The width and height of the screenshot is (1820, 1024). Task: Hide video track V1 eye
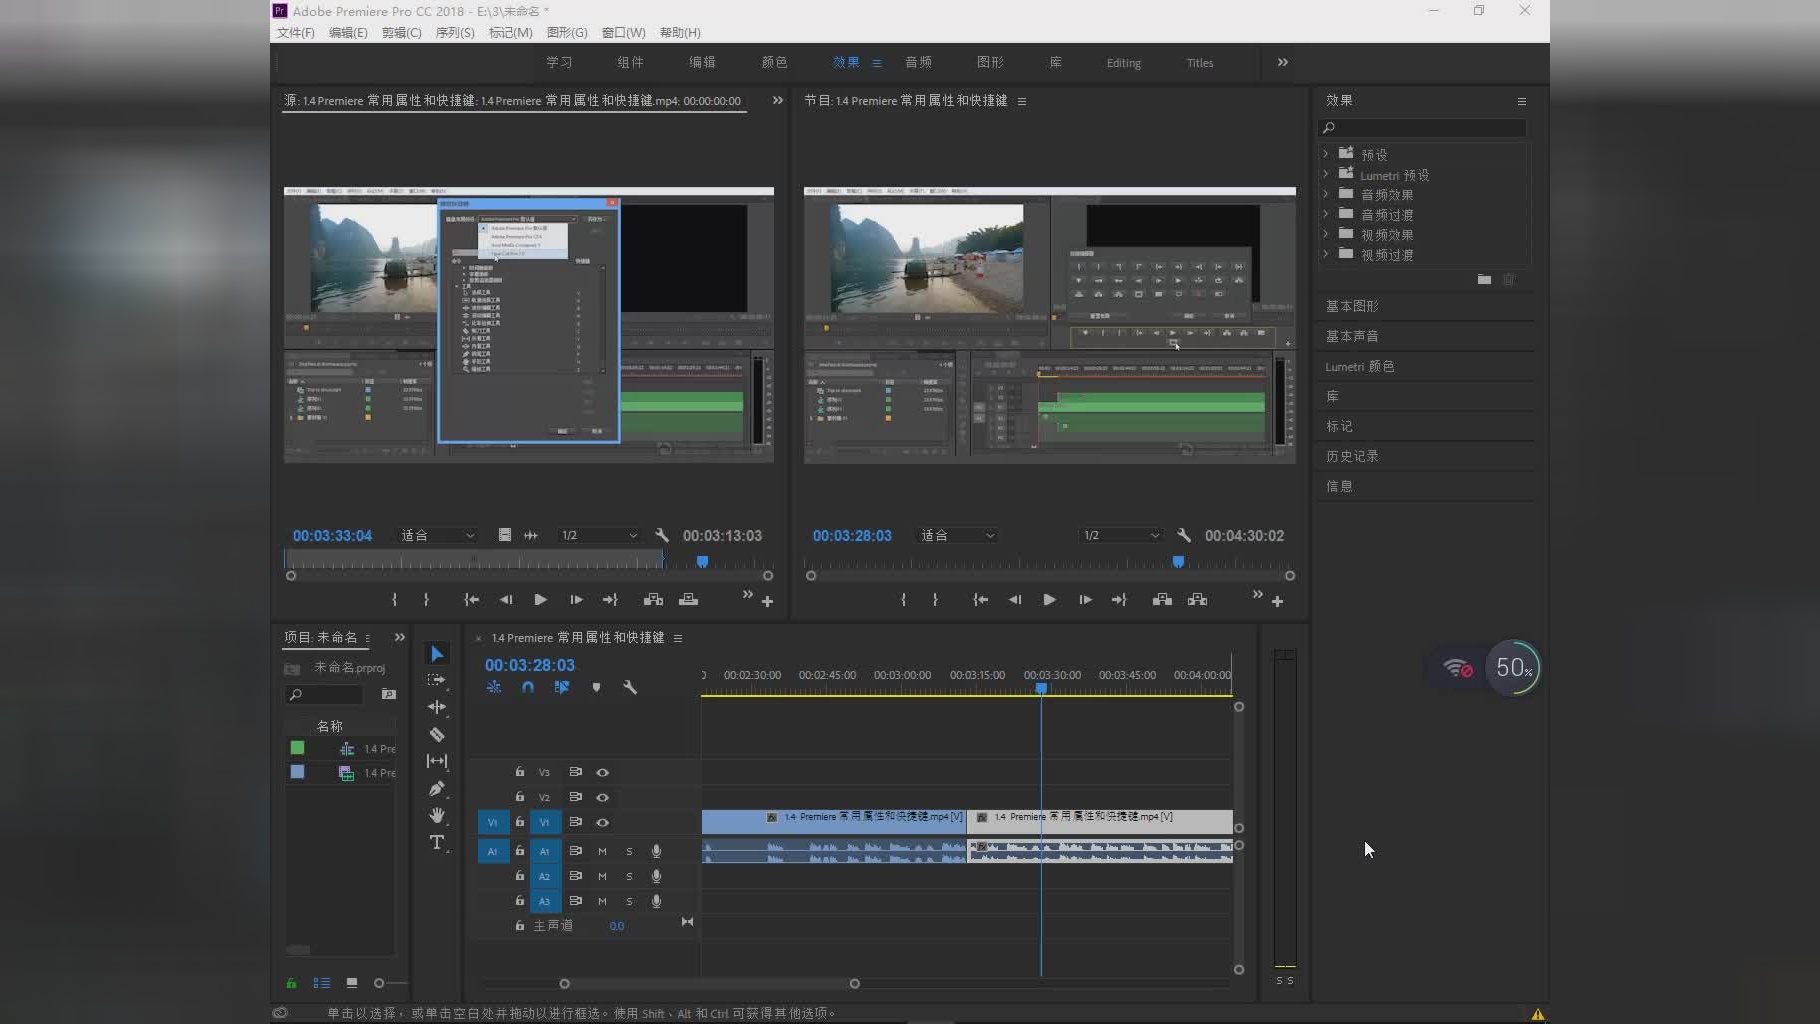coord(602,822)
